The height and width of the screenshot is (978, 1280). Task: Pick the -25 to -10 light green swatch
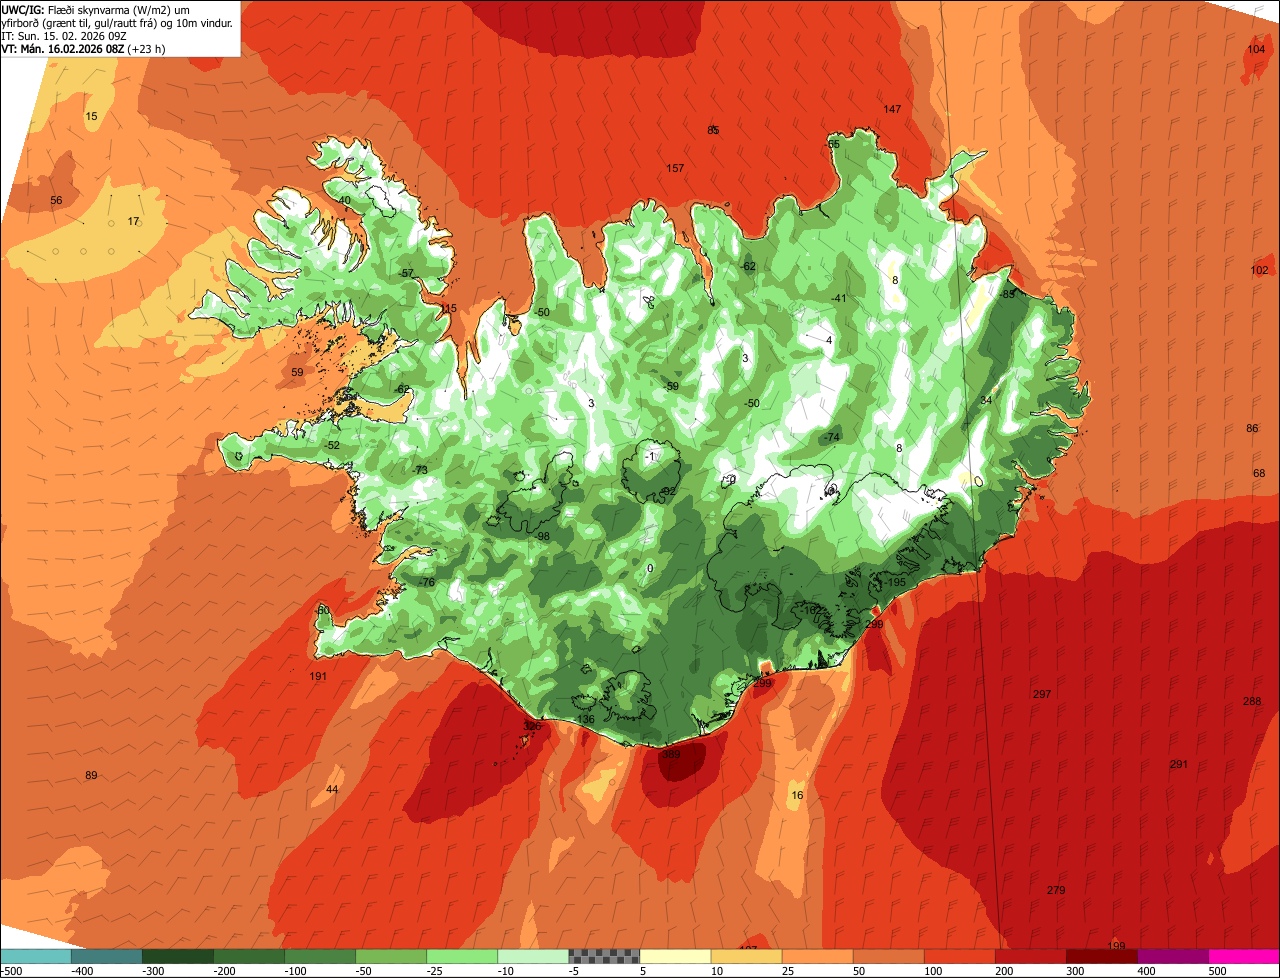[462, 956]
